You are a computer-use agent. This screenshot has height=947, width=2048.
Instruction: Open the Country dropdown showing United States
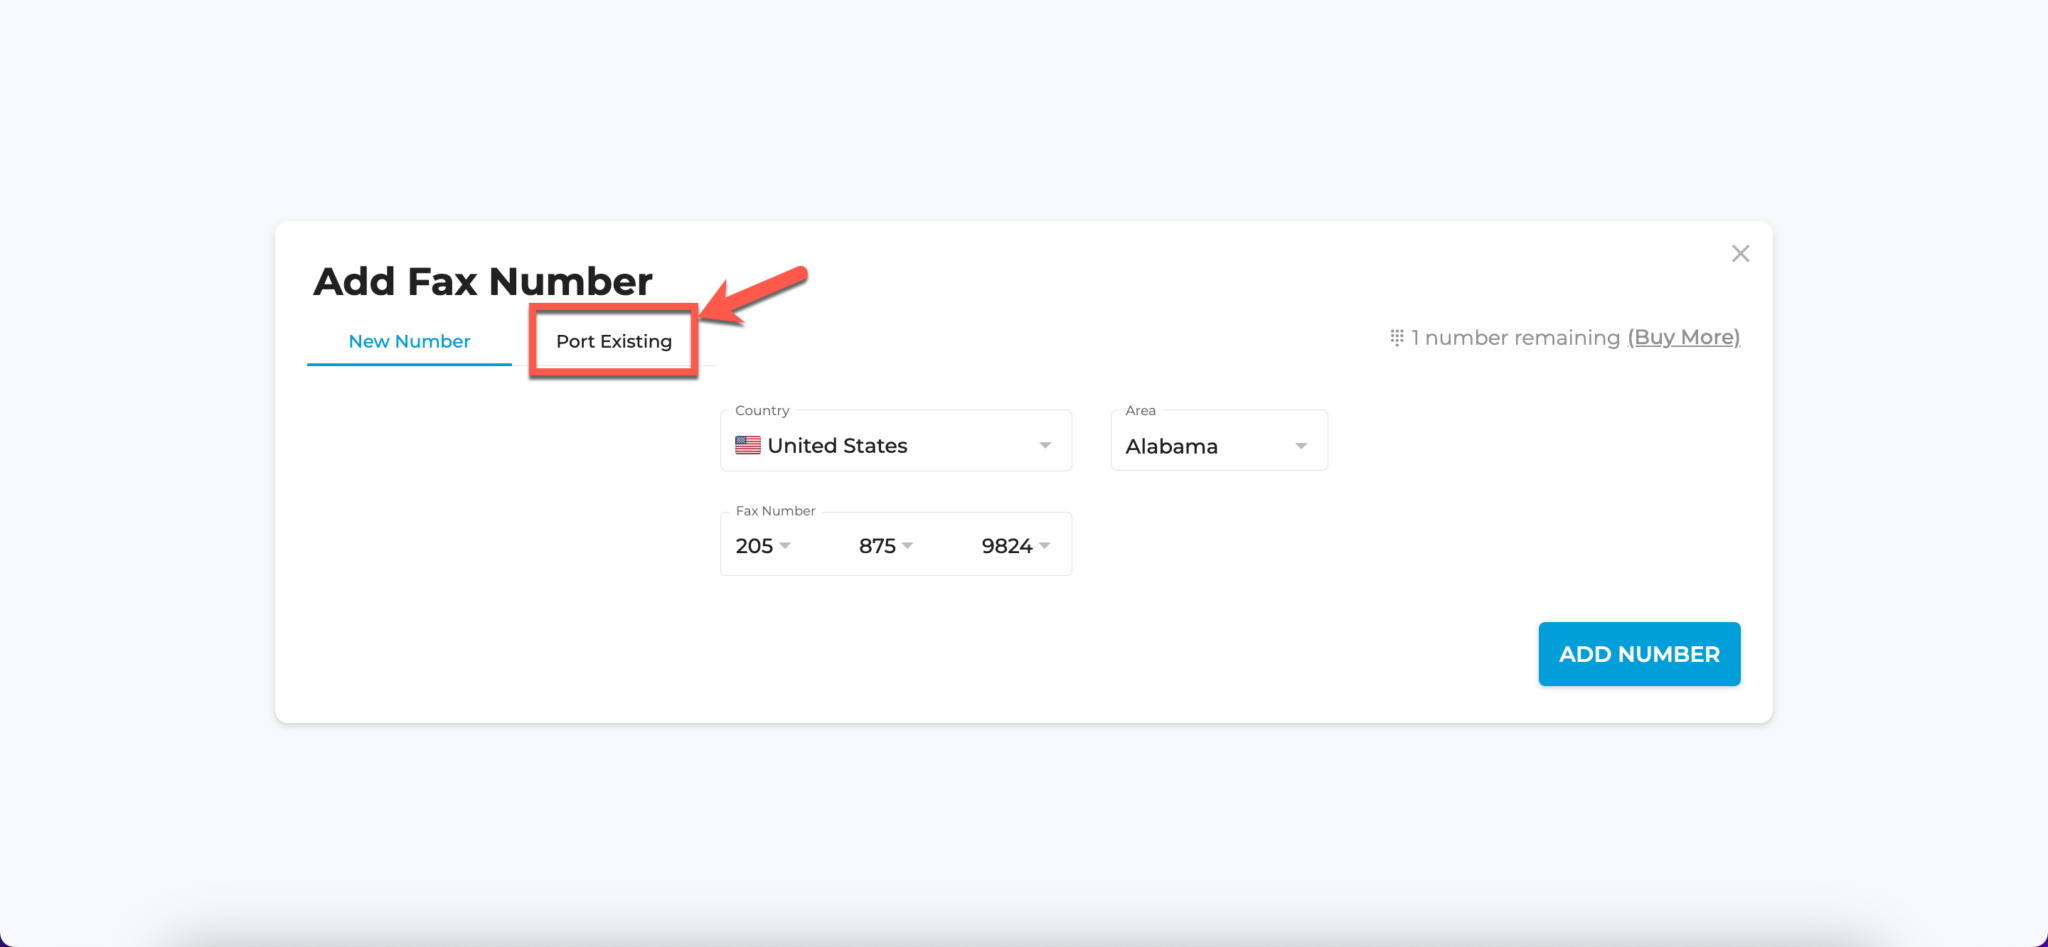tap(896, 441)
